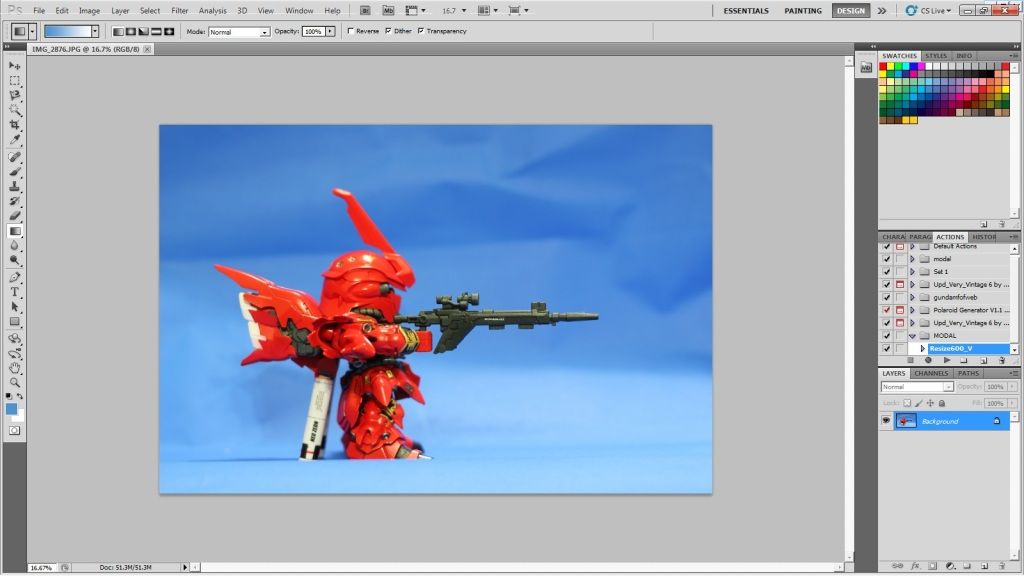Begin recording an action
1024x576 pixels.
tap(928, 360)
